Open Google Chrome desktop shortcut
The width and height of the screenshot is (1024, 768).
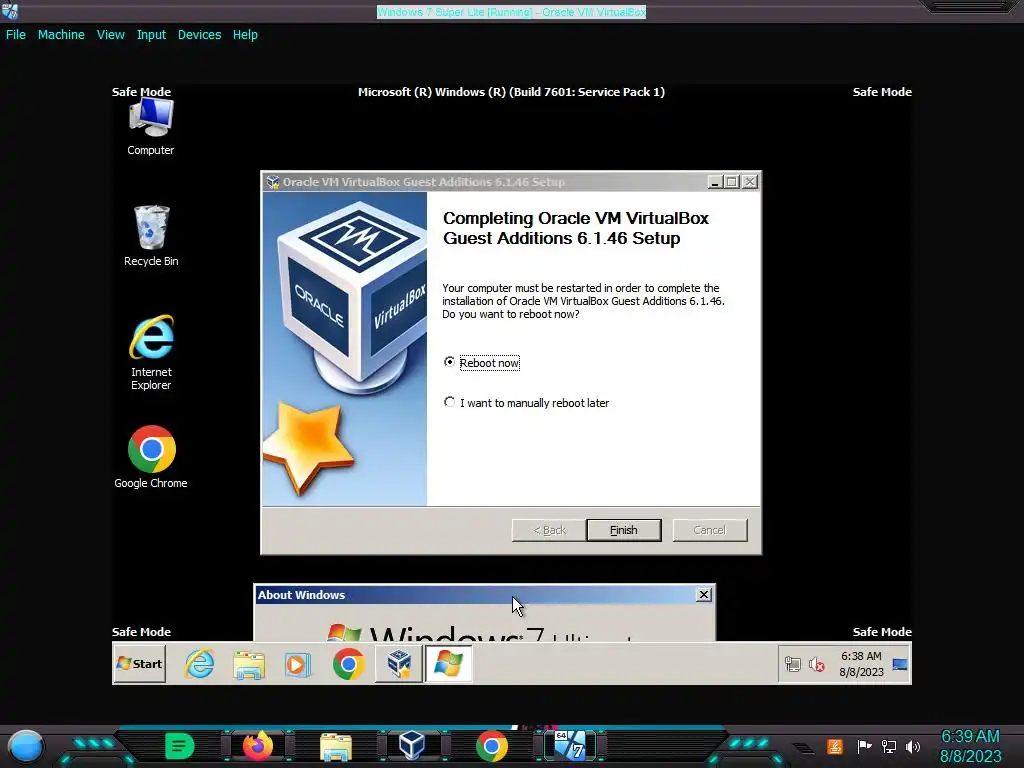pyautogui.click(x=151, y=457)
